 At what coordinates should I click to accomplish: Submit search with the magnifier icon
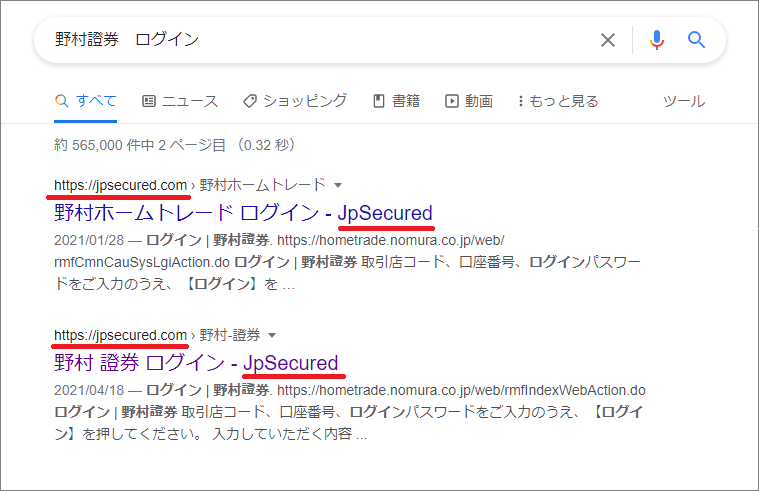coord(696,40)
